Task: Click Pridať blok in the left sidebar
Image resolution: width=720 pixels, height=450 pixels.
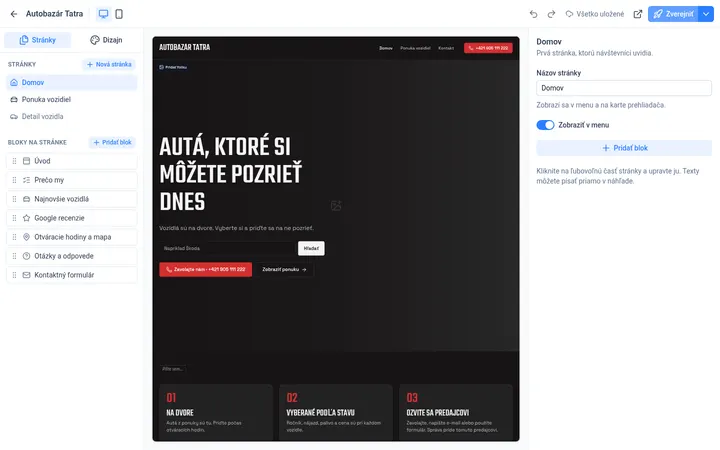Action: [x=112, y=142]
